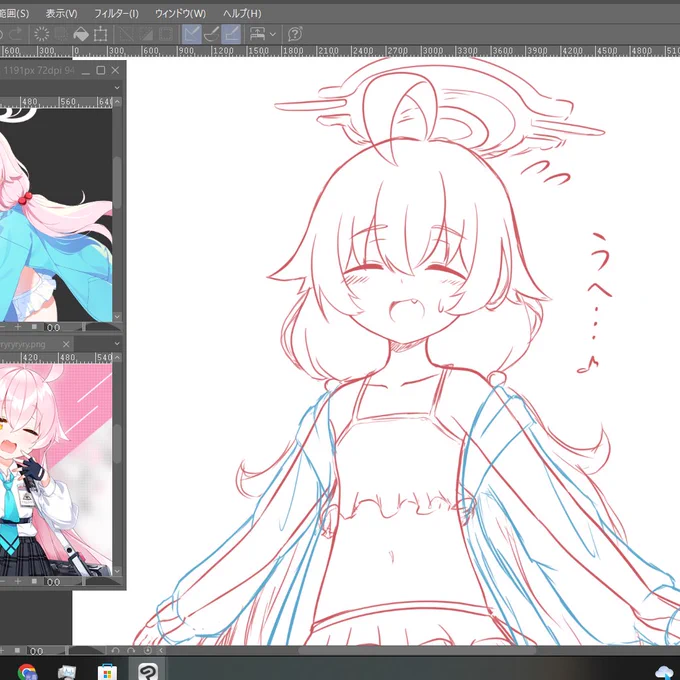Click the ryryryry.png canvas scroll-down arrow
The width and height of the screenshot is (680, 680).
(x=118, y=571)
